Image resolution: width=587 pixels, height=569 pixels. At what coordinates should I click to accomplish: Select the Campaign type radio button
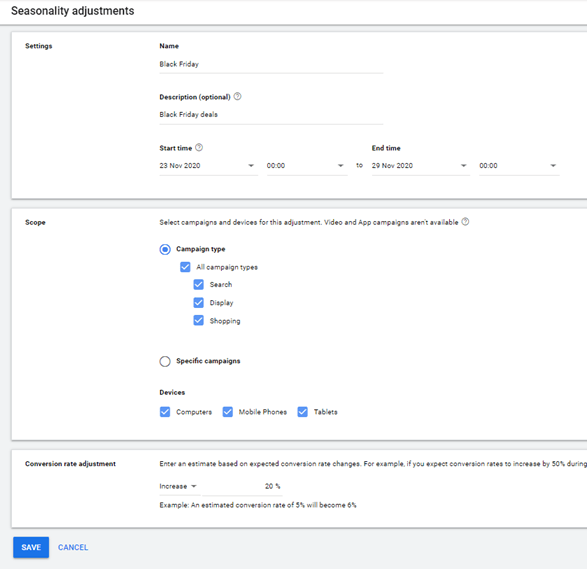[x=165, y=249]
